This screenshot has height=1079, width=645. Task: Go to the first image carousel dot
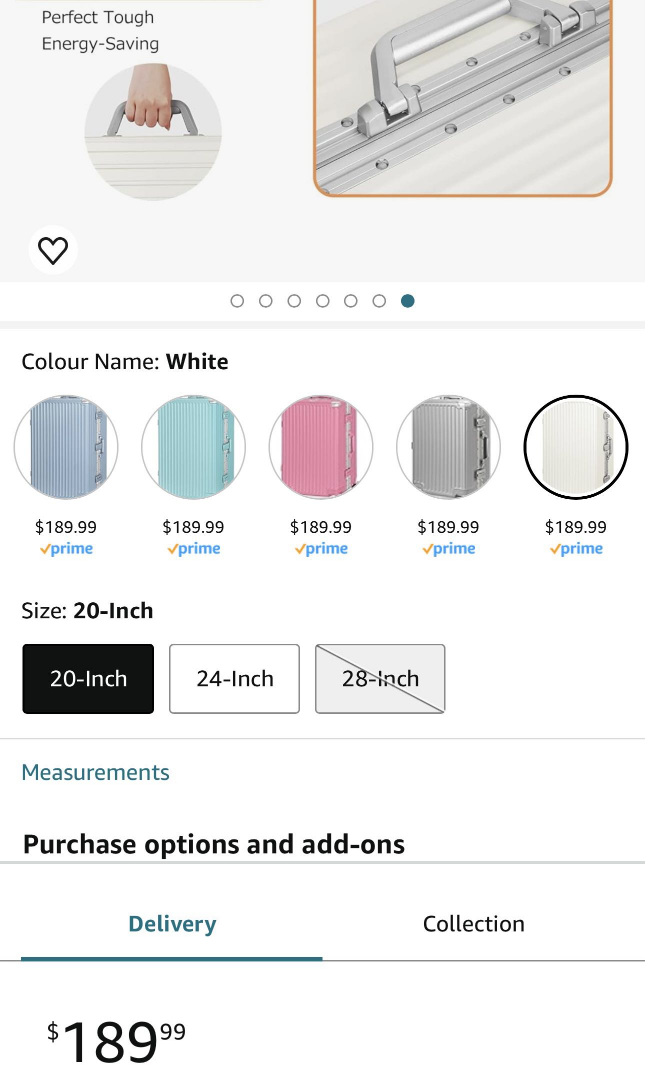237,301
